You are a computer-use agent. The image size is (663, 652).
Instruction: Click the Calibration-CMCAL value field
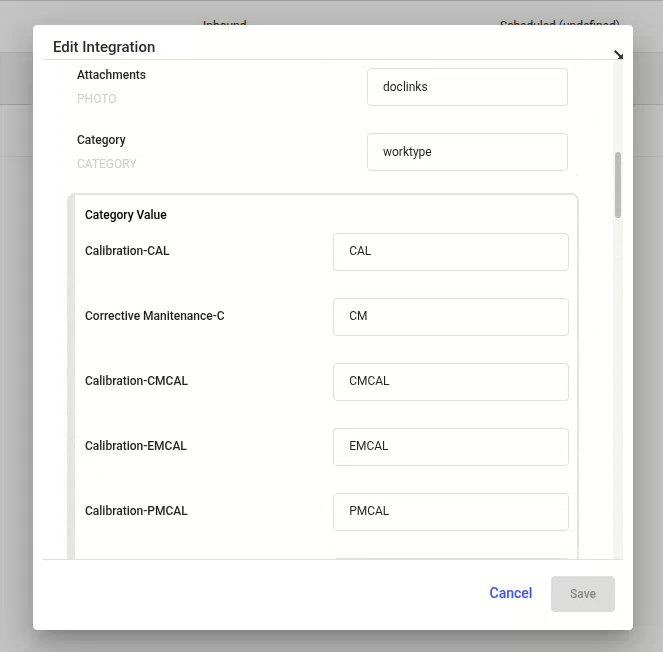tap(451, 382)
